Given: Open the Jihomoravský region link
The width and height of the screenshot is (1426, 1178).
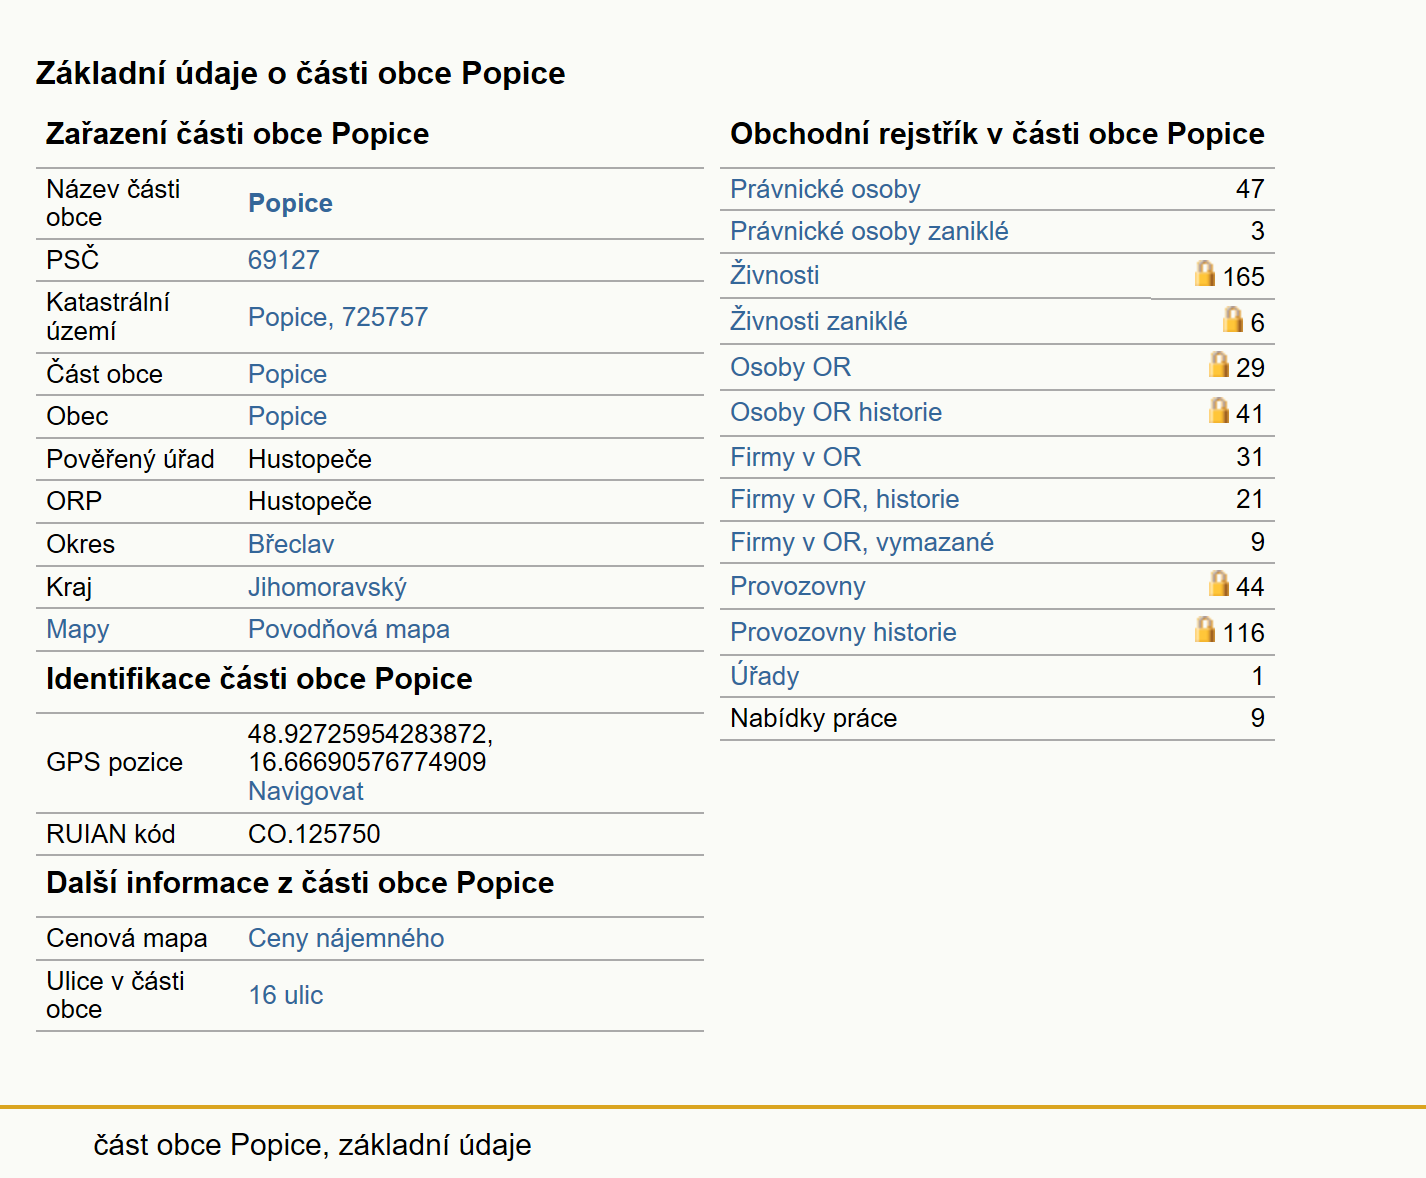Looking at the screenshot, I should coord(327,587).
